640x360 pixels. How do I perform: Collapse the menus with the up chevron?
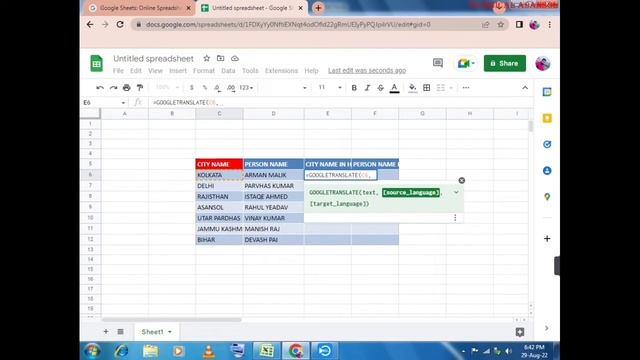tap(525, 88)
